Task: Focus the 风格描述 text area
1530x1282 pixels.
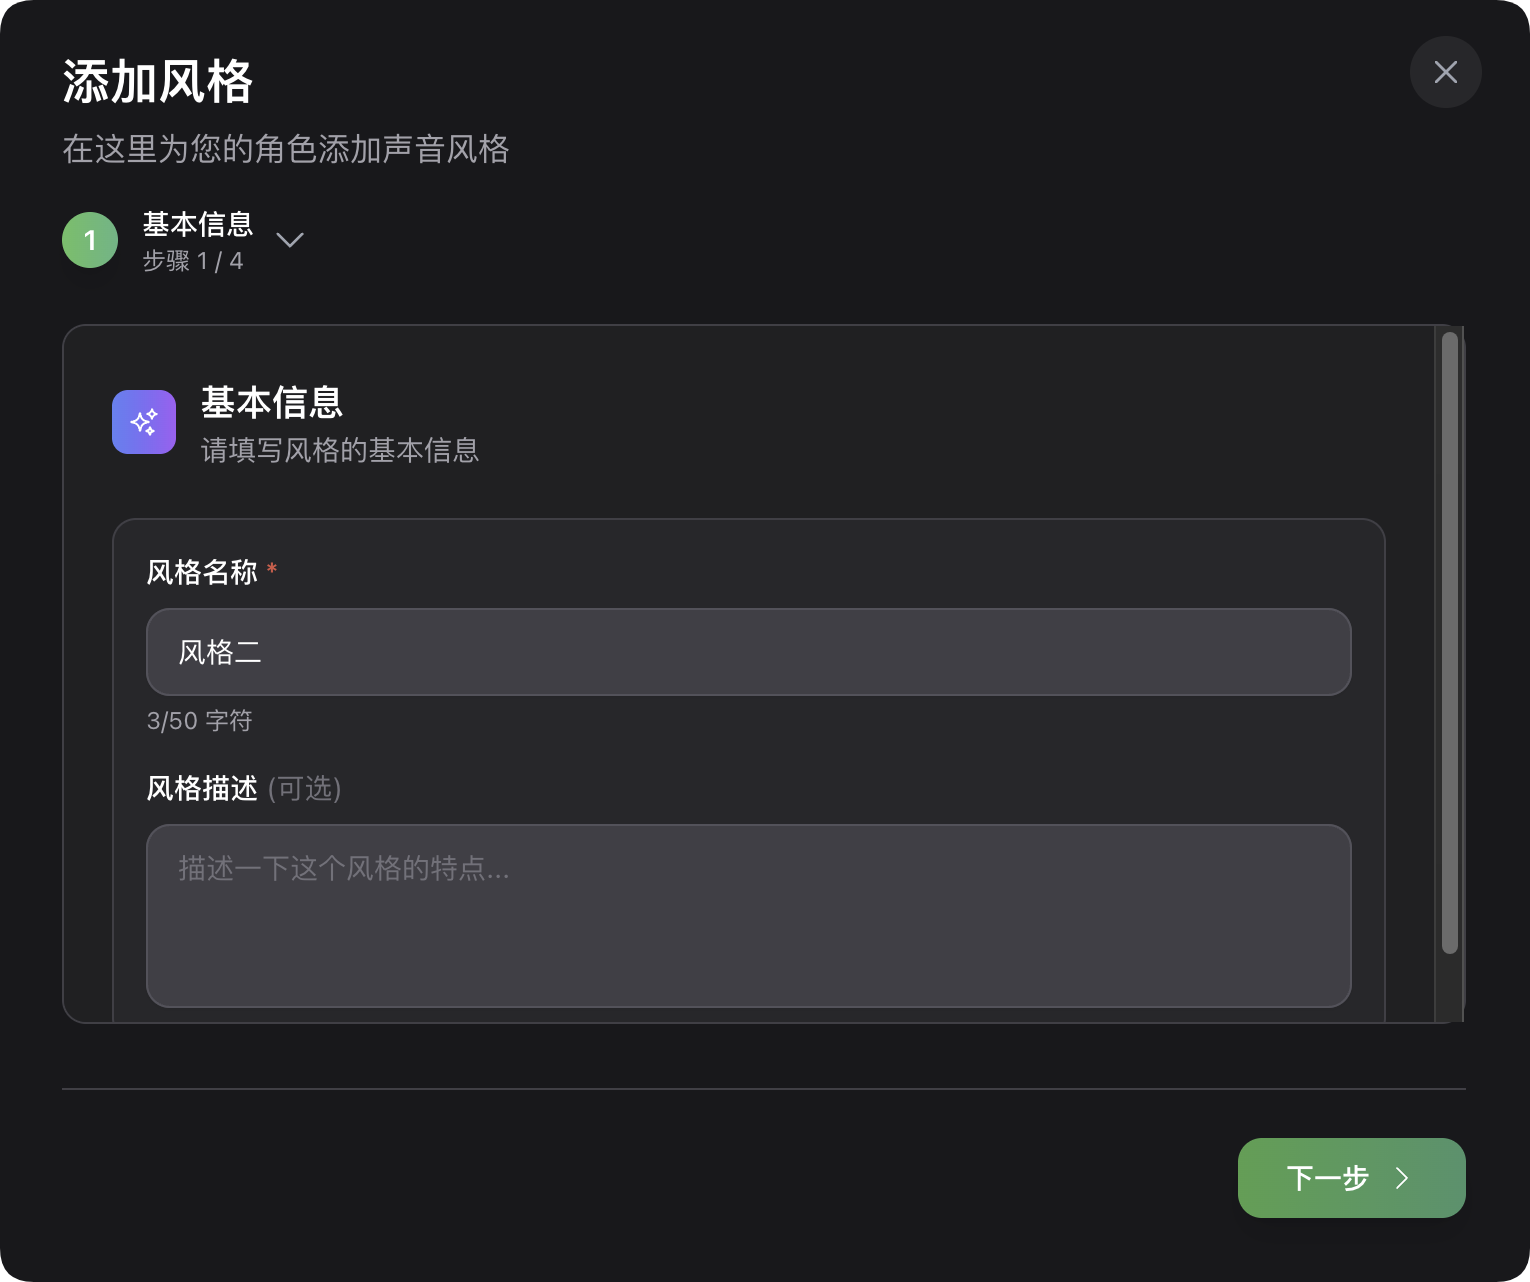Action: click(748, 915)
